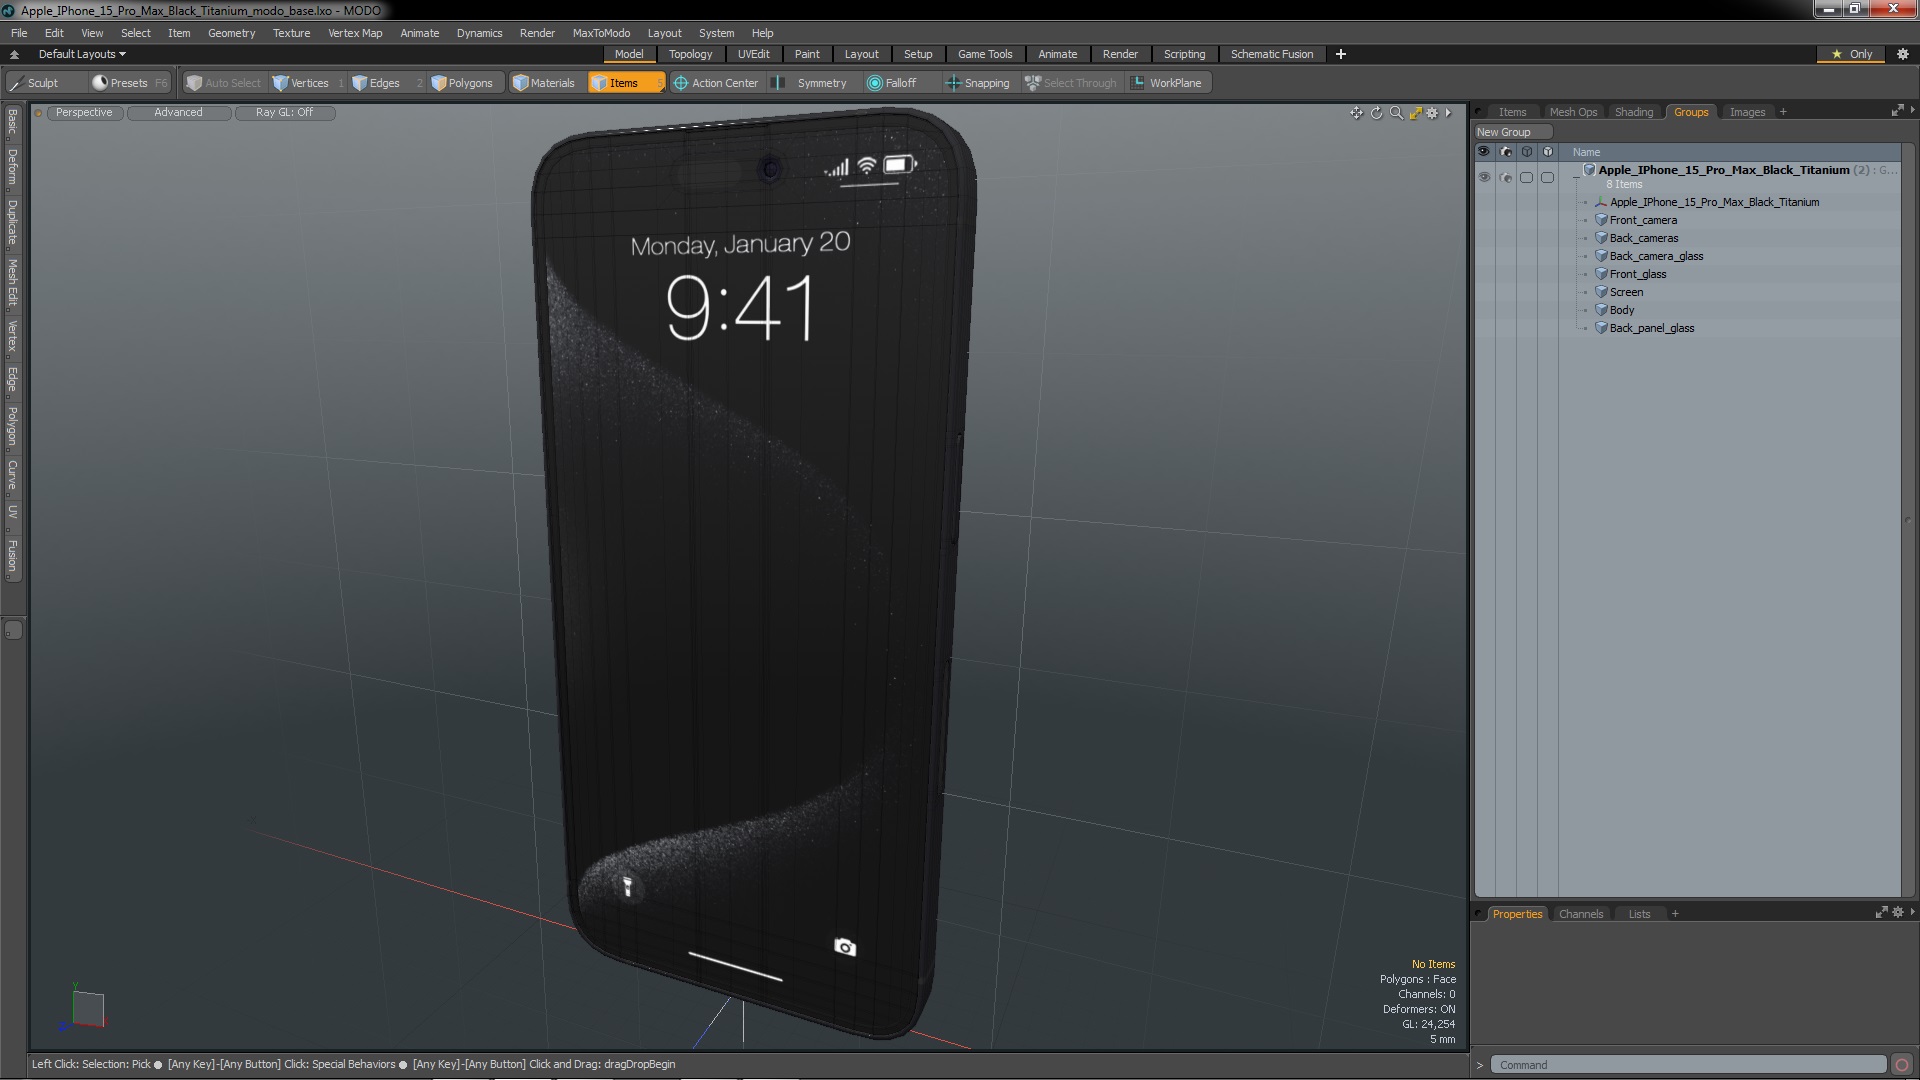Switch to the Render layout tab
Viewport: 1920px width, 1080px height.
[x=1120, y=54]
